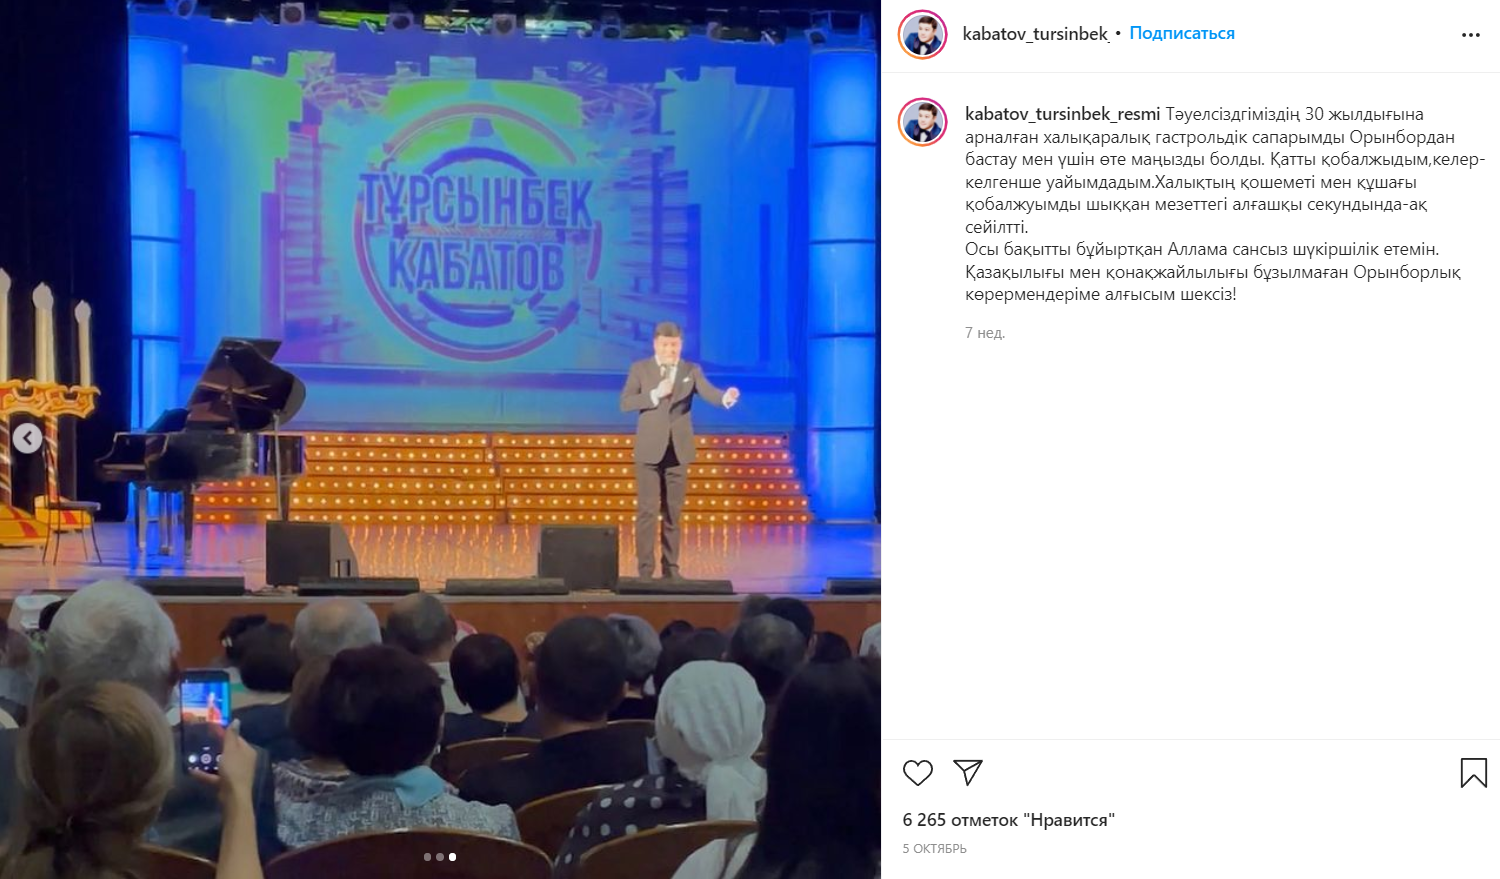Share the post via paper plane icon
This screenshot has height=879, width=1500.
[x=967, y=772]
